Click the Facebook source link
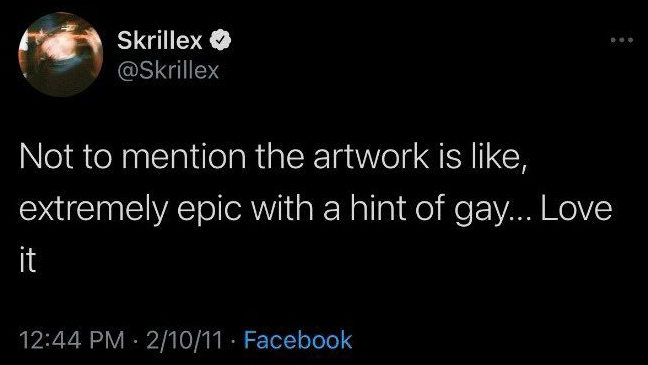 (298, 340)
